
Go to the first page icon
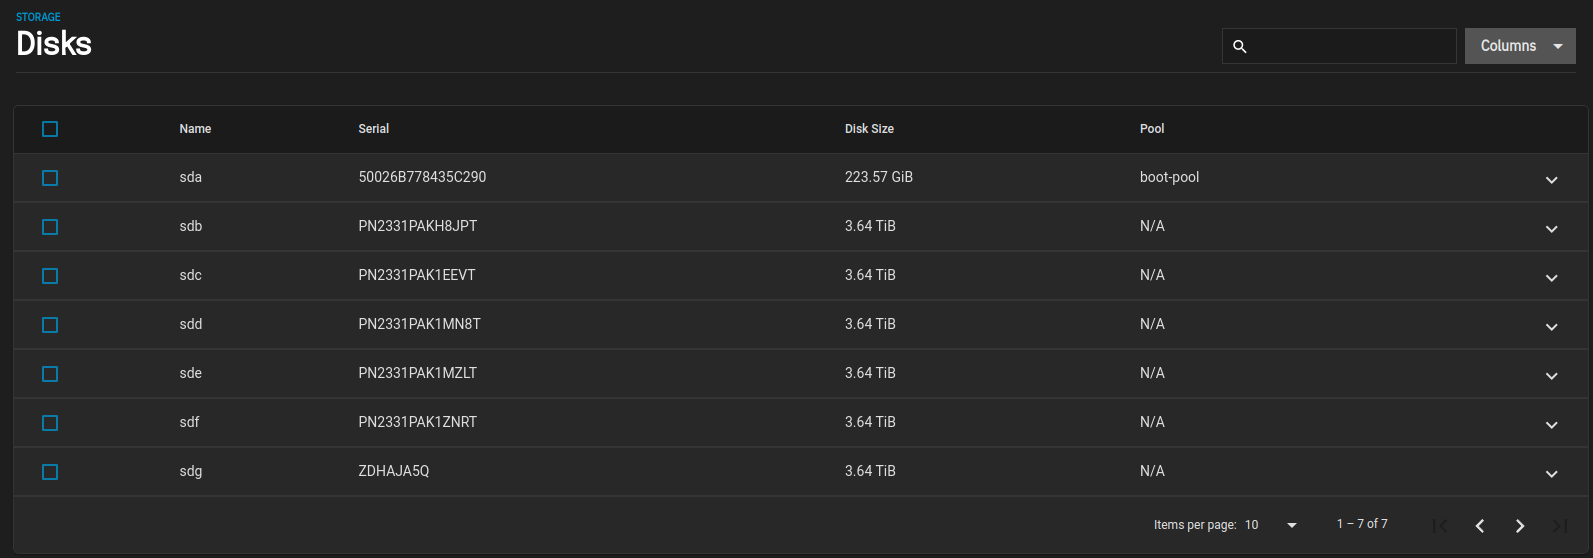pyautogui.click(x=1440, y=526)
